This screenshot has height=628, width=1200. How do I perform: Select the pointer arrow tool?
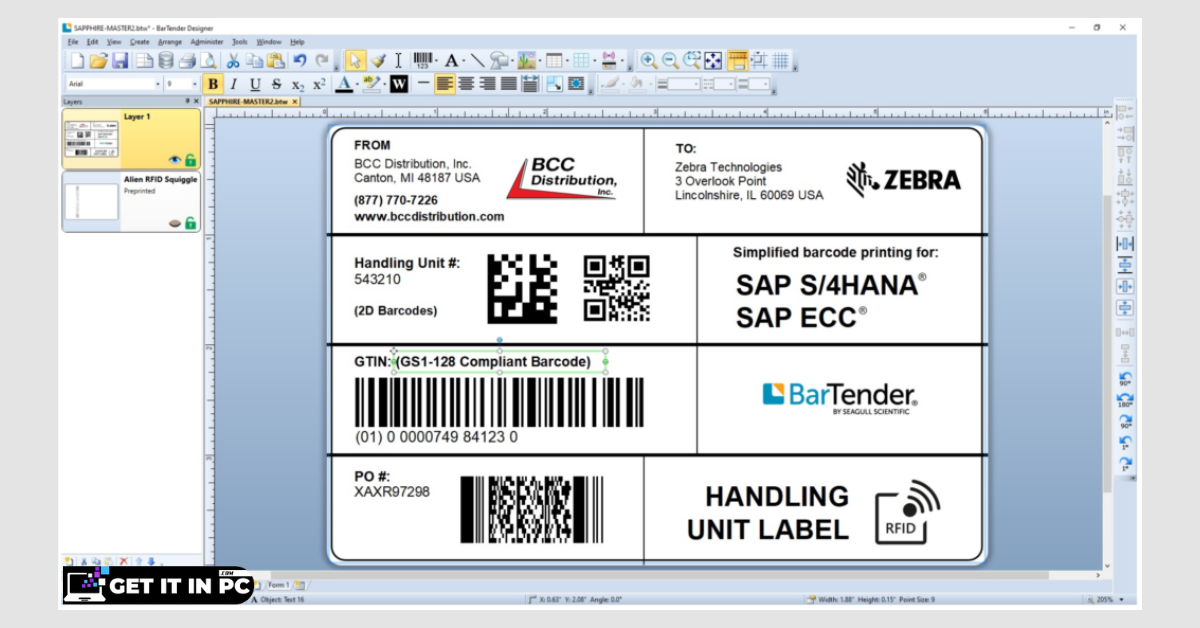click(355, 61)
